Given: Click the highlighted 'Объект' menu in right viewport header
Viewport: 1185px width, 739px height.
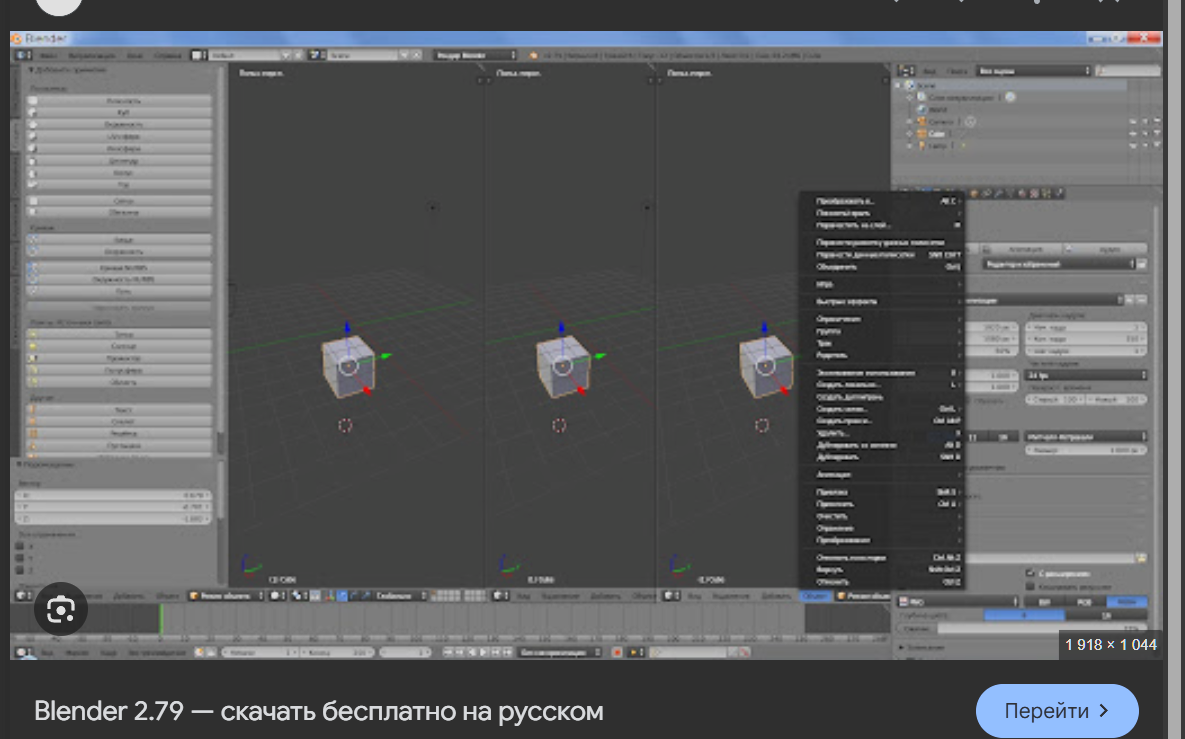Looking at the screenshot, I should pos(815,596).
